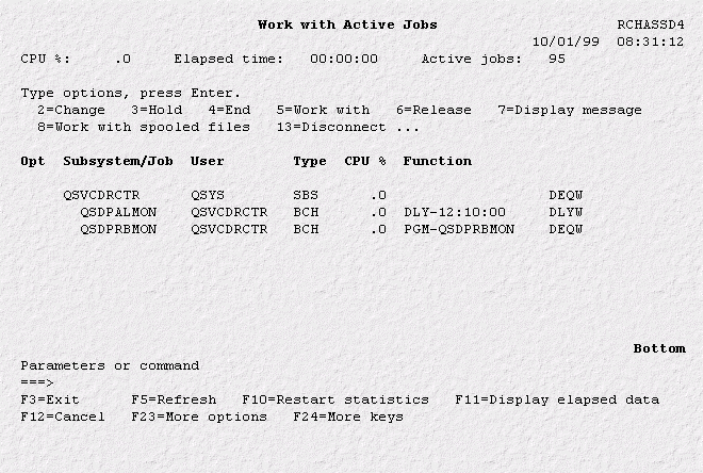Click the F3=Exit function key label

click(x=50, y=399)
